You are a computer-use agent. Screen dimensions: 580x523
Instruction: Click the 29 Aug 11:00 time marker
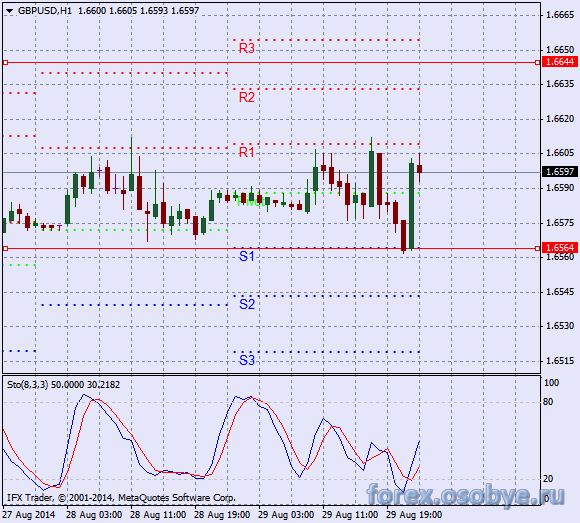[x=350, y=515]
